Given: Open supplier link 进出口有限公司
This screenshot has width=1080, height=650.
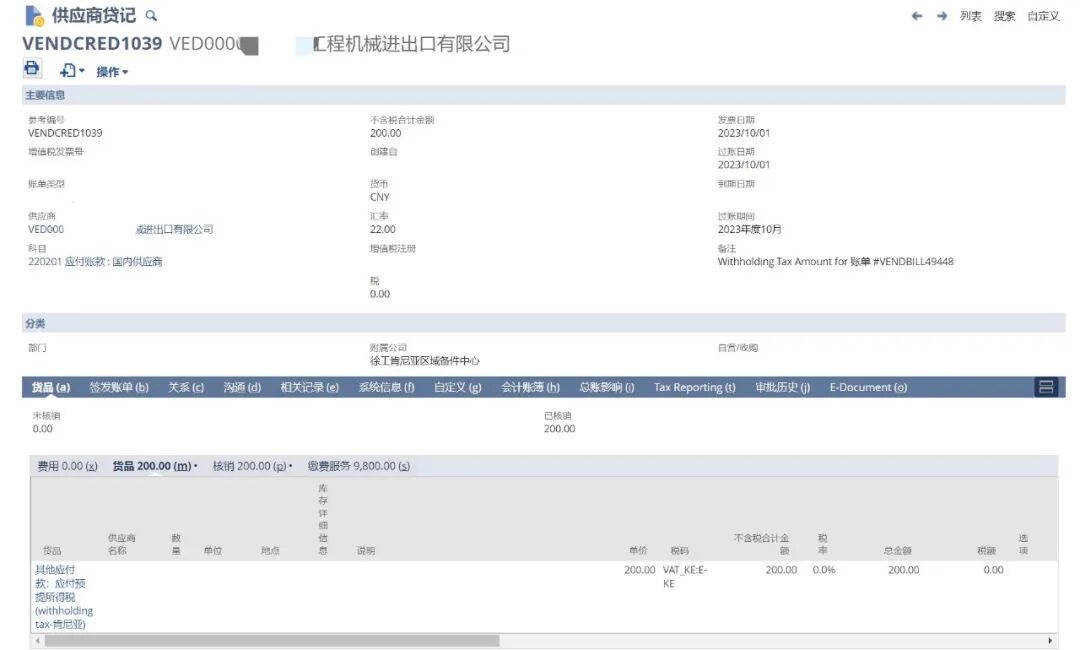Looking at the screenshot, I should pyautogui.click(x=174, y=229).
